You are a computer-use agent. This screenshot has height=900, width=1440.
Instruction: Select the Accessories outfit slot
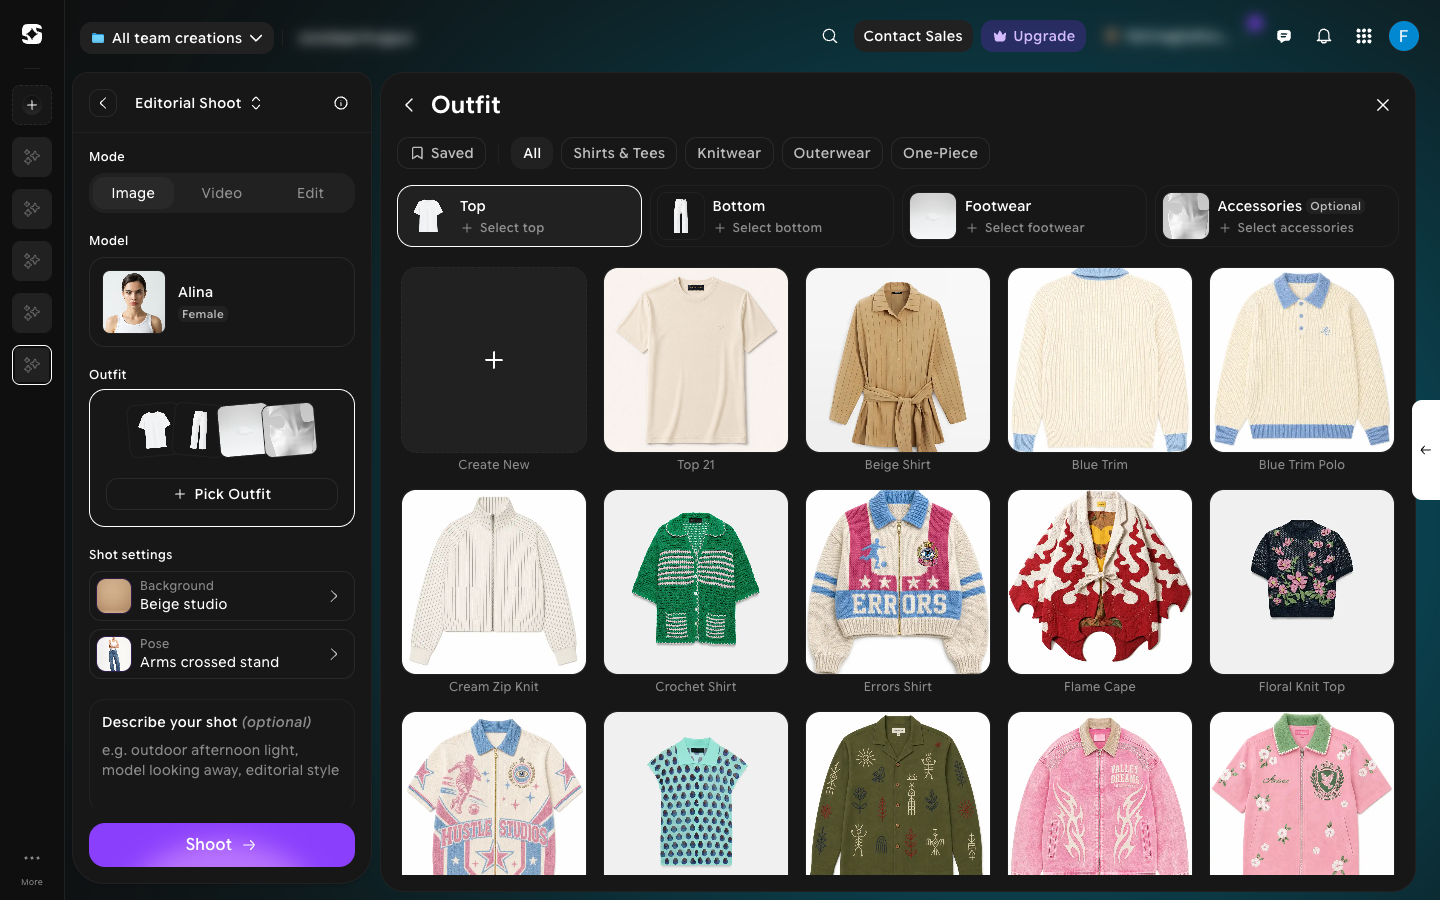(x=1277, y=216)
